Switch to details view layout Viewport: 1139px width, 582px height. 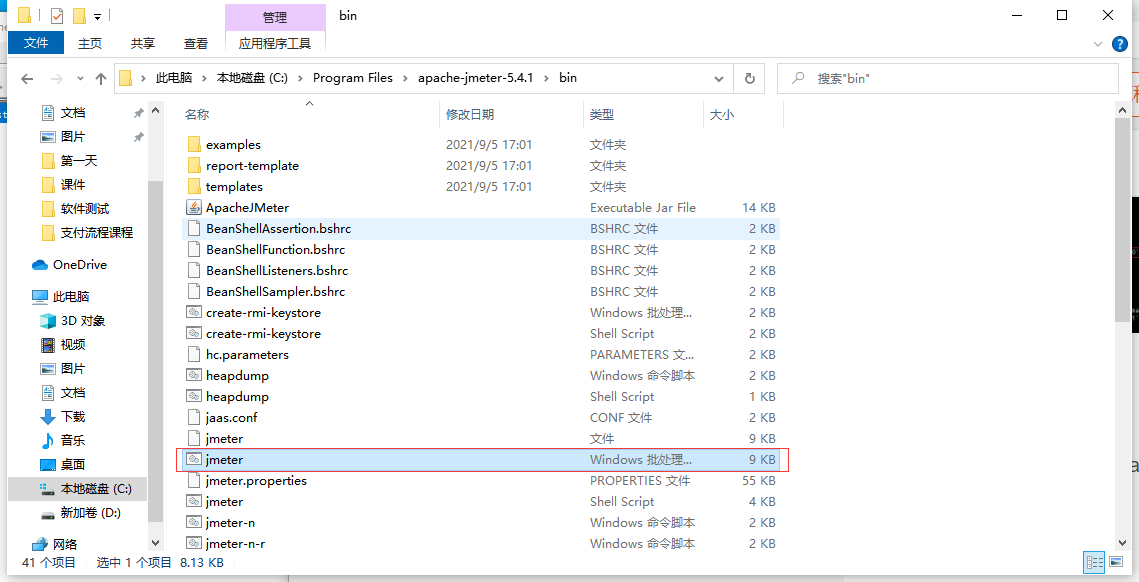[x=1094, y=562]
